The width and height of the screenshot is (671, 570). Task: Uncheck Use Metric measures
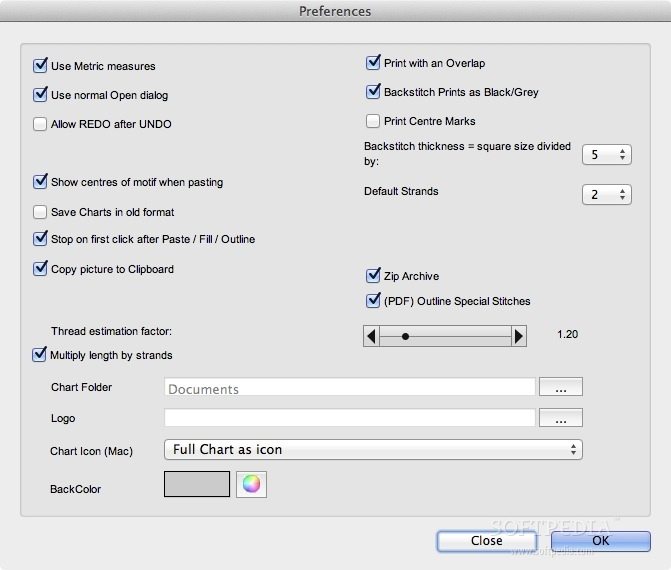tap(40, 65)
